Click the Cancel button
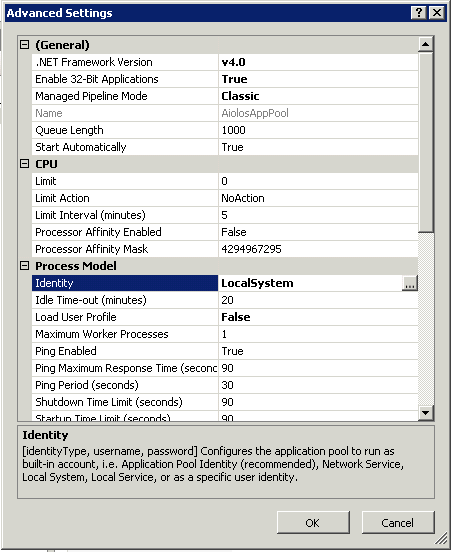This screenshot has height=552, width=451. 398,523
